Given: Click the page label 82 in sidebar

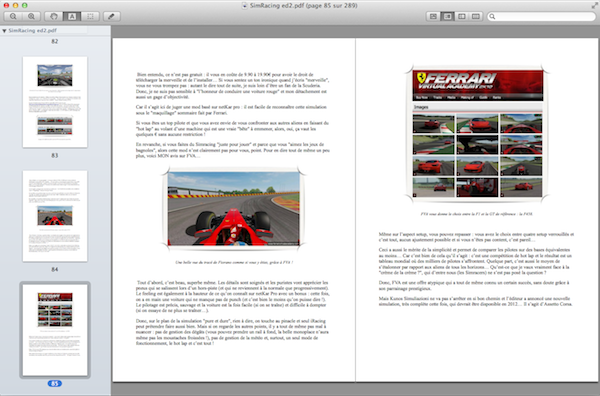Looking at the screenshot, I should [x=55, y=41].
